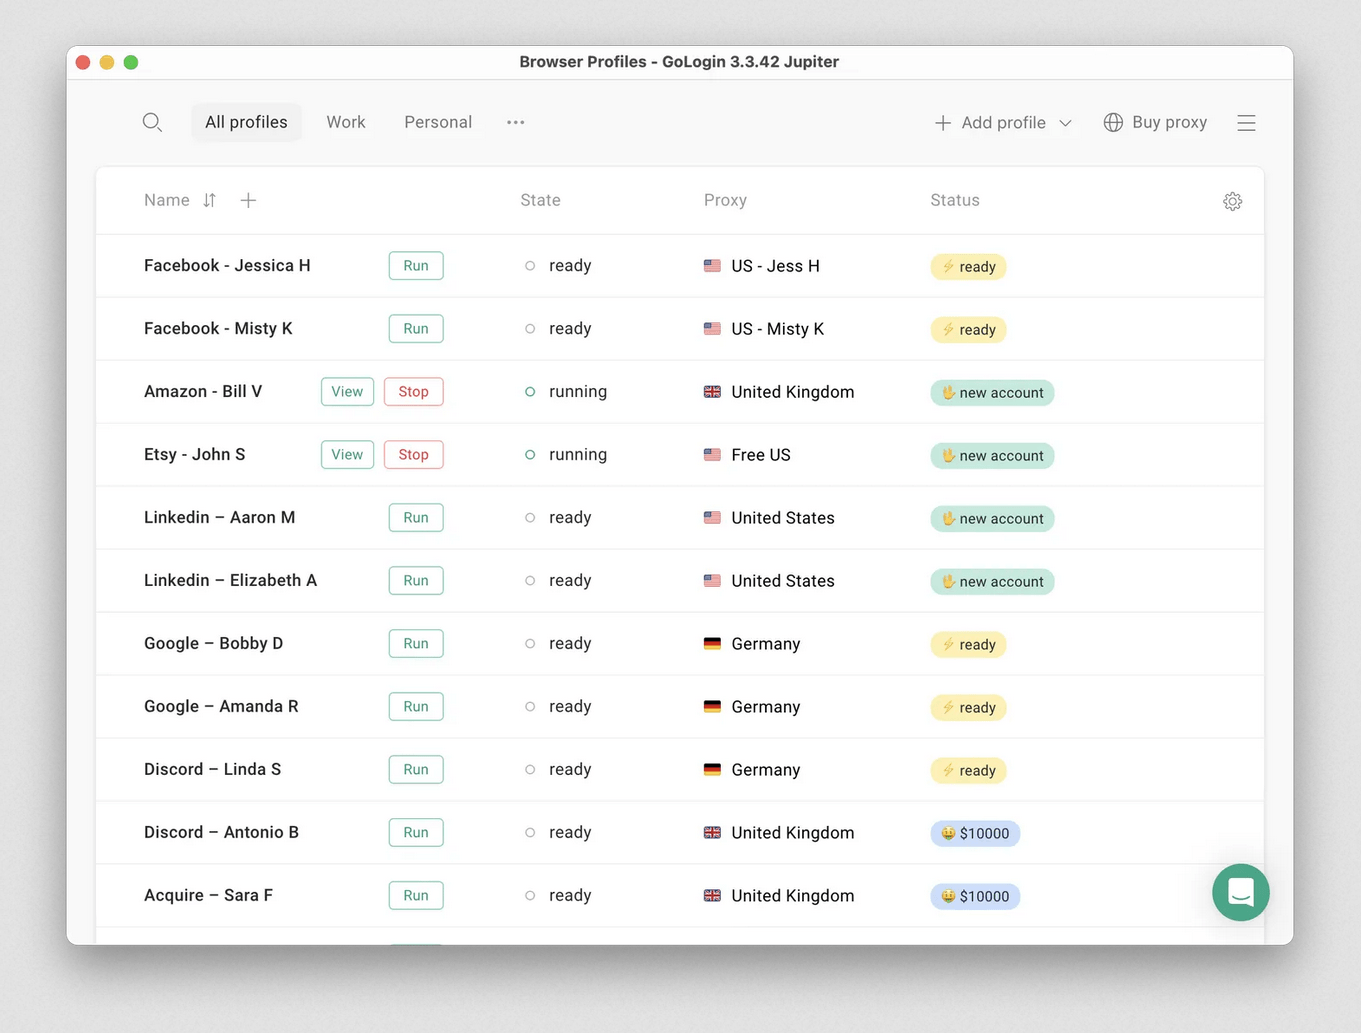Click the ready tag for Facebook - Jessica H
The width and height of the screenshot is (1361, 1033).
[968, 267]
